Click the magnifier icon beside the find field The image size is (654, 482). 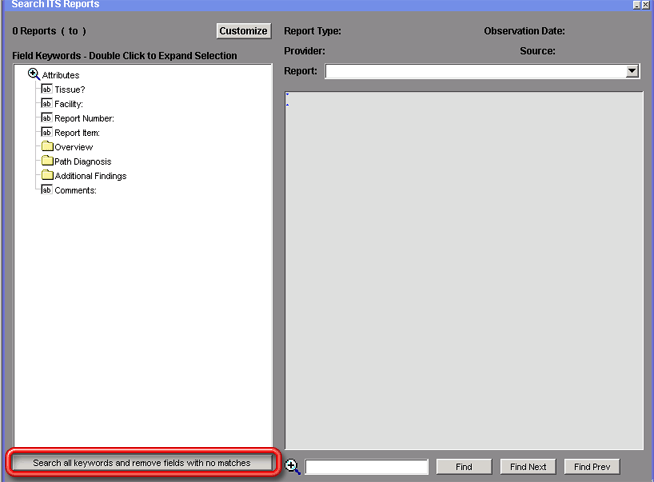coord(292,467)
